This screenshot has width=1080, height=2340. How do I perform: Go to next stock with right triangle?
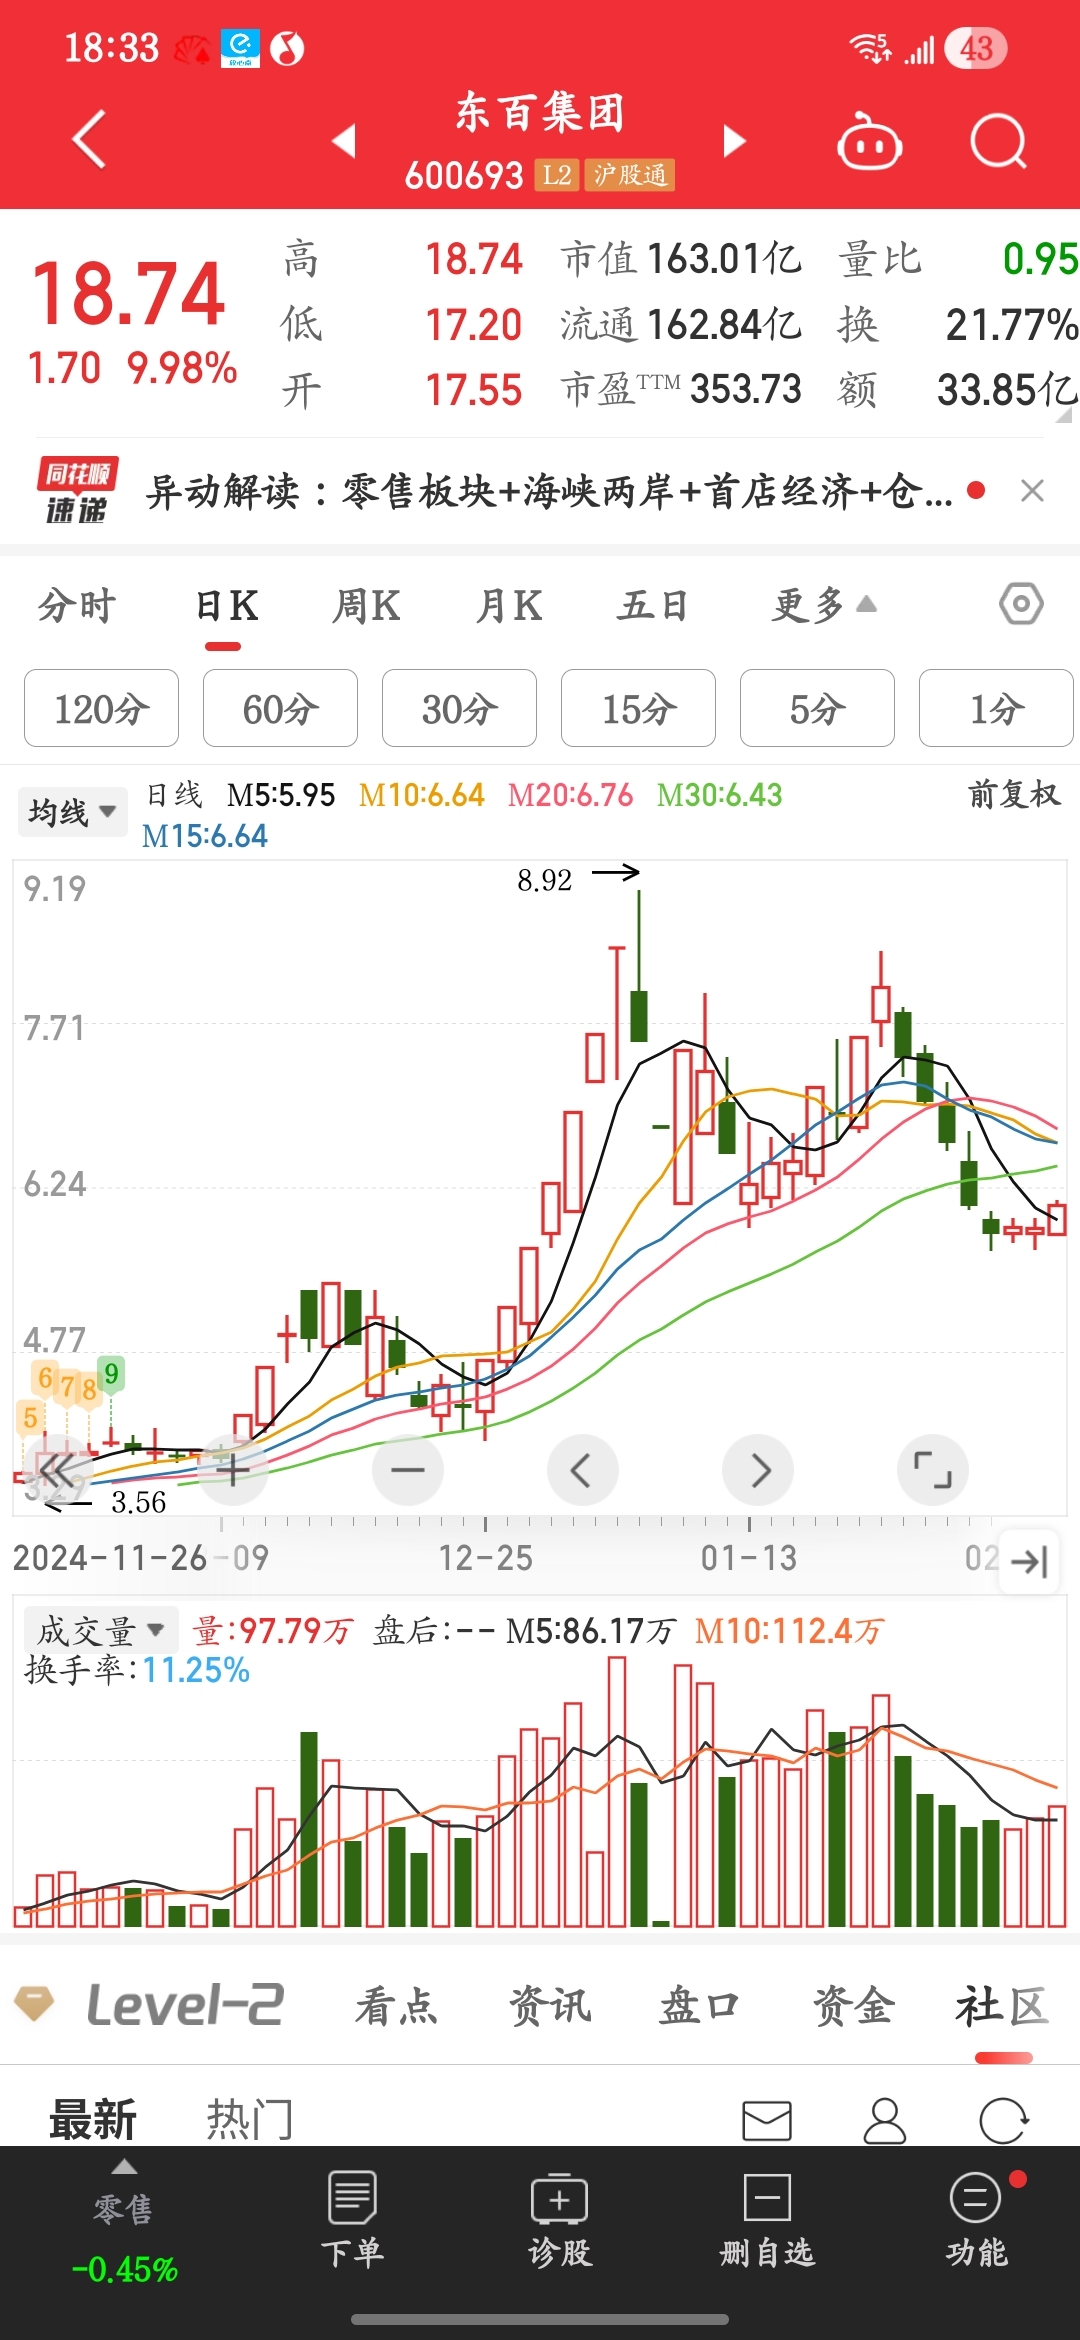click(x=735, y=141)
